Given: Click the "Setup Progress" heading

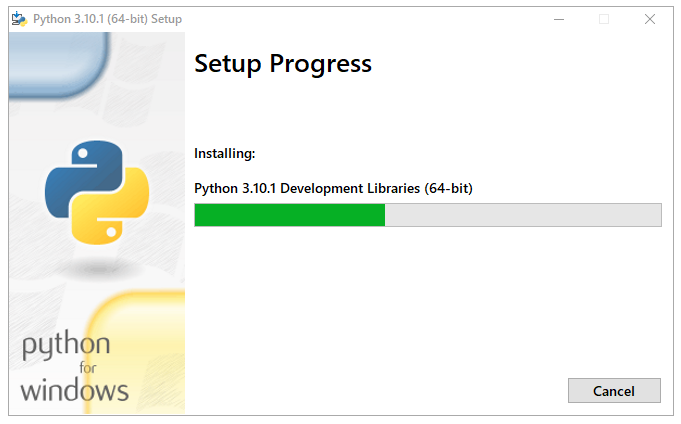Looking at the screenshot, I should 283,64.
